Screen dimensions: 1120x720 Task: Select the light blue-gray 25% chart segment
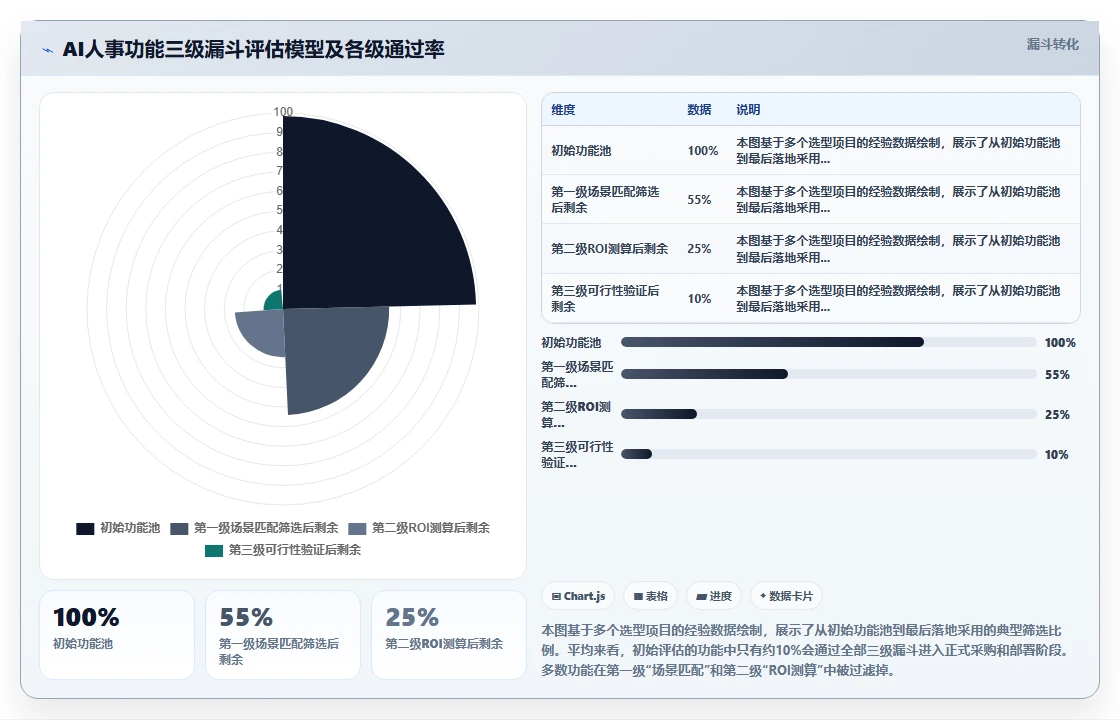tap(261, 332)
